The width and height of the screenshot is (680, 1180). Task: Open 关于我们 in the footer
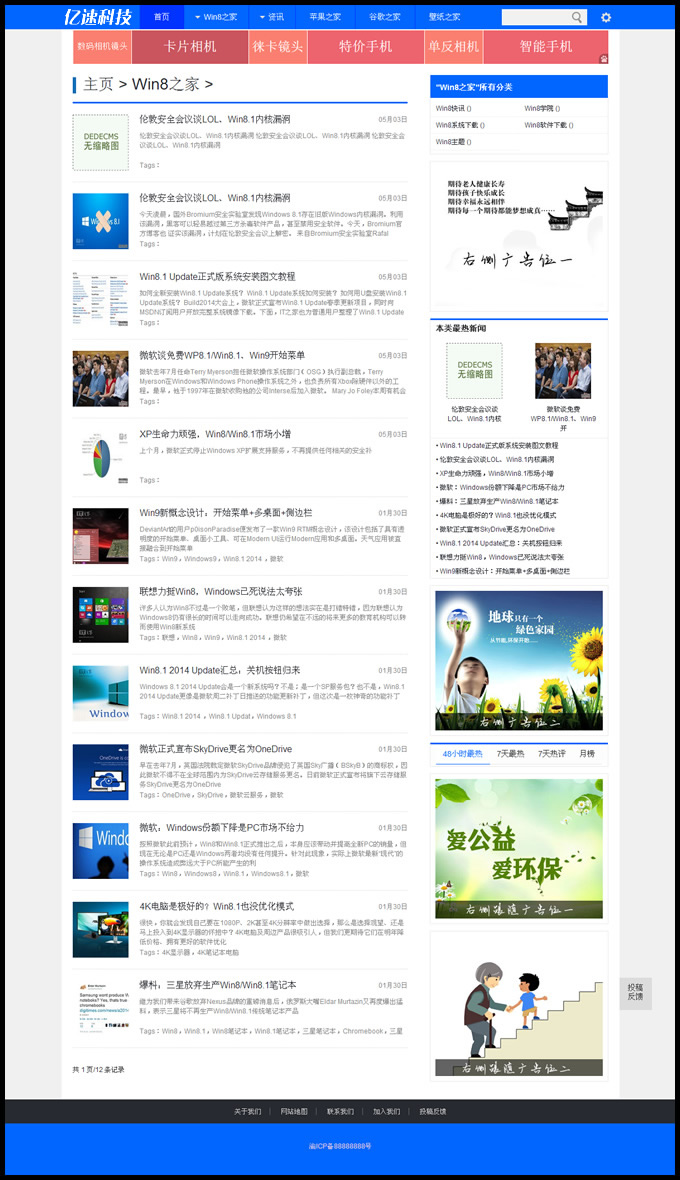pyautogui.click(x=247, y=1112)
